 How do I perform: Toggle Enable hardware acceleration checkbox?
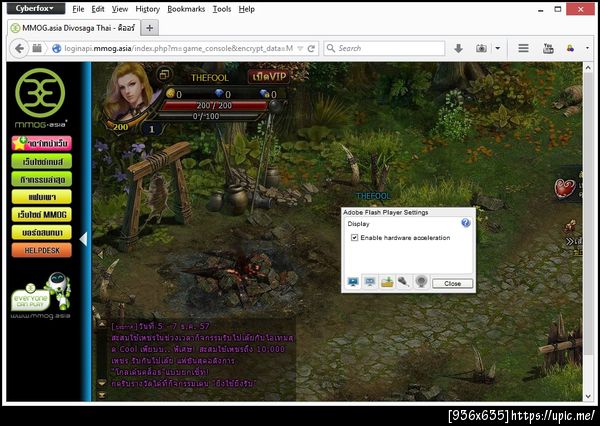point(354,238)
